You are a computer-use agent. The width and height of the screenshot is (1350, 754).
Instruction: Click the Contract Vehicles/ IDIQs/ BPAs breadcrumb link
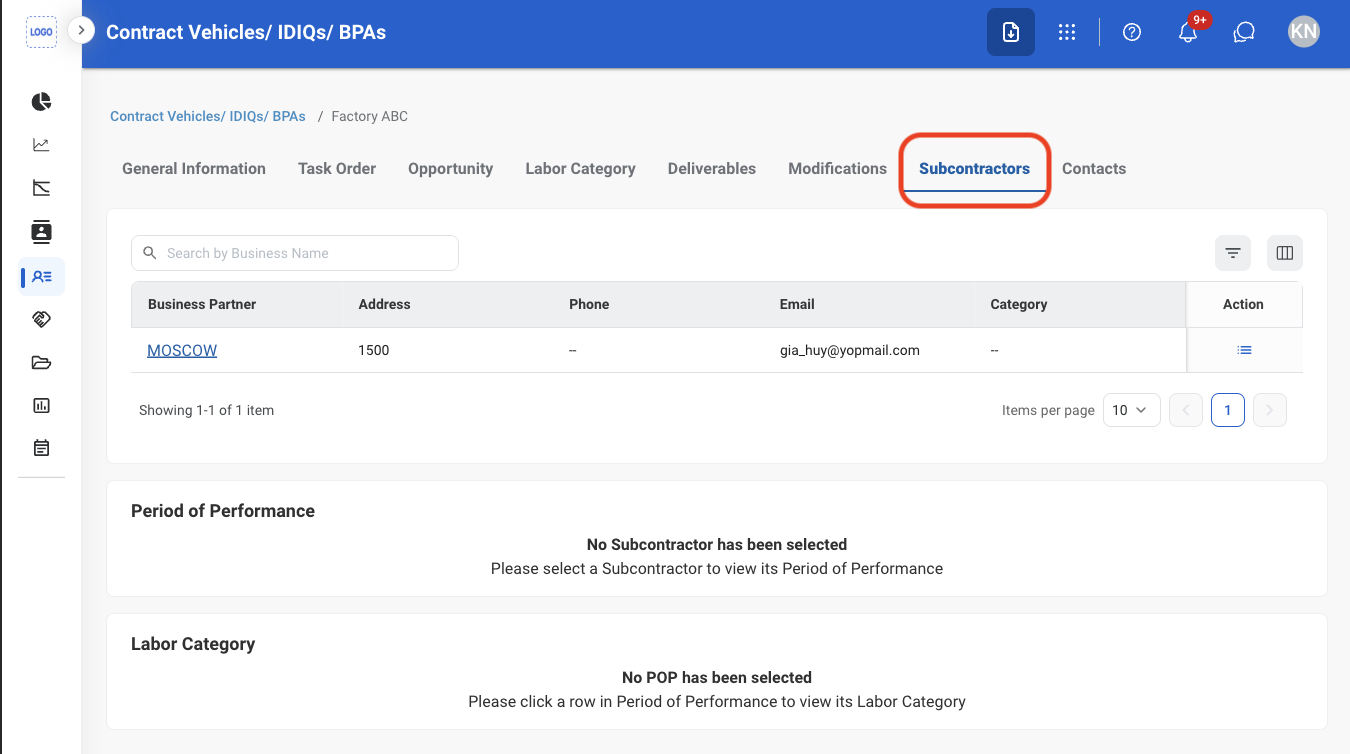(x=208, y=116)
